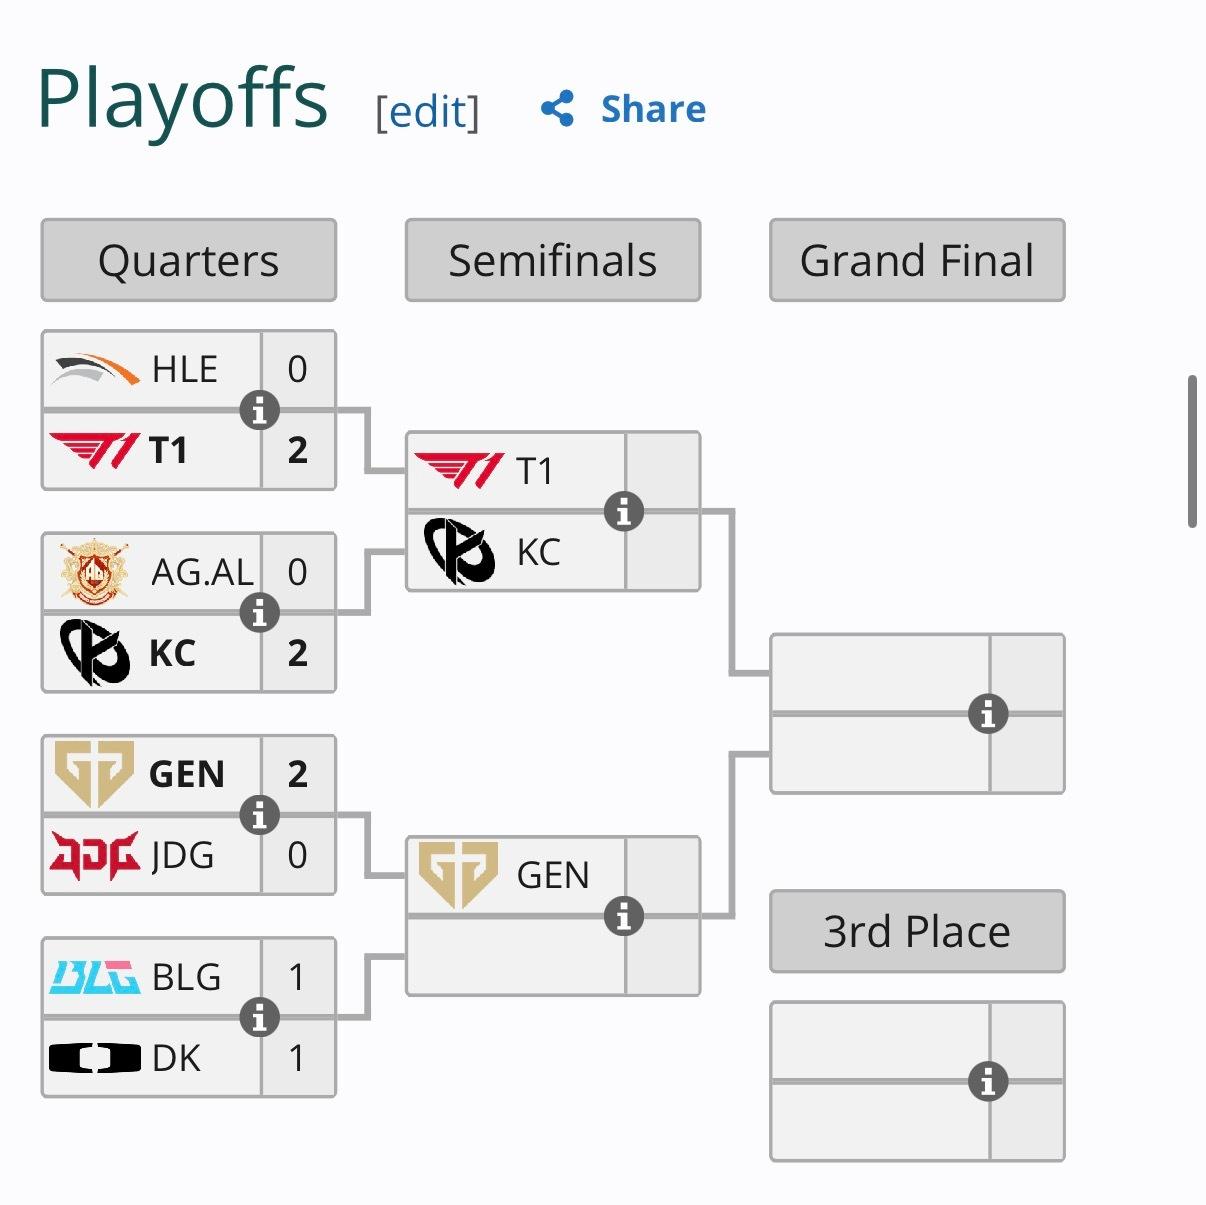Click the page scrollbar on right edge
This screenshot has height=1205, width=1206.
tap(1192, 451)
